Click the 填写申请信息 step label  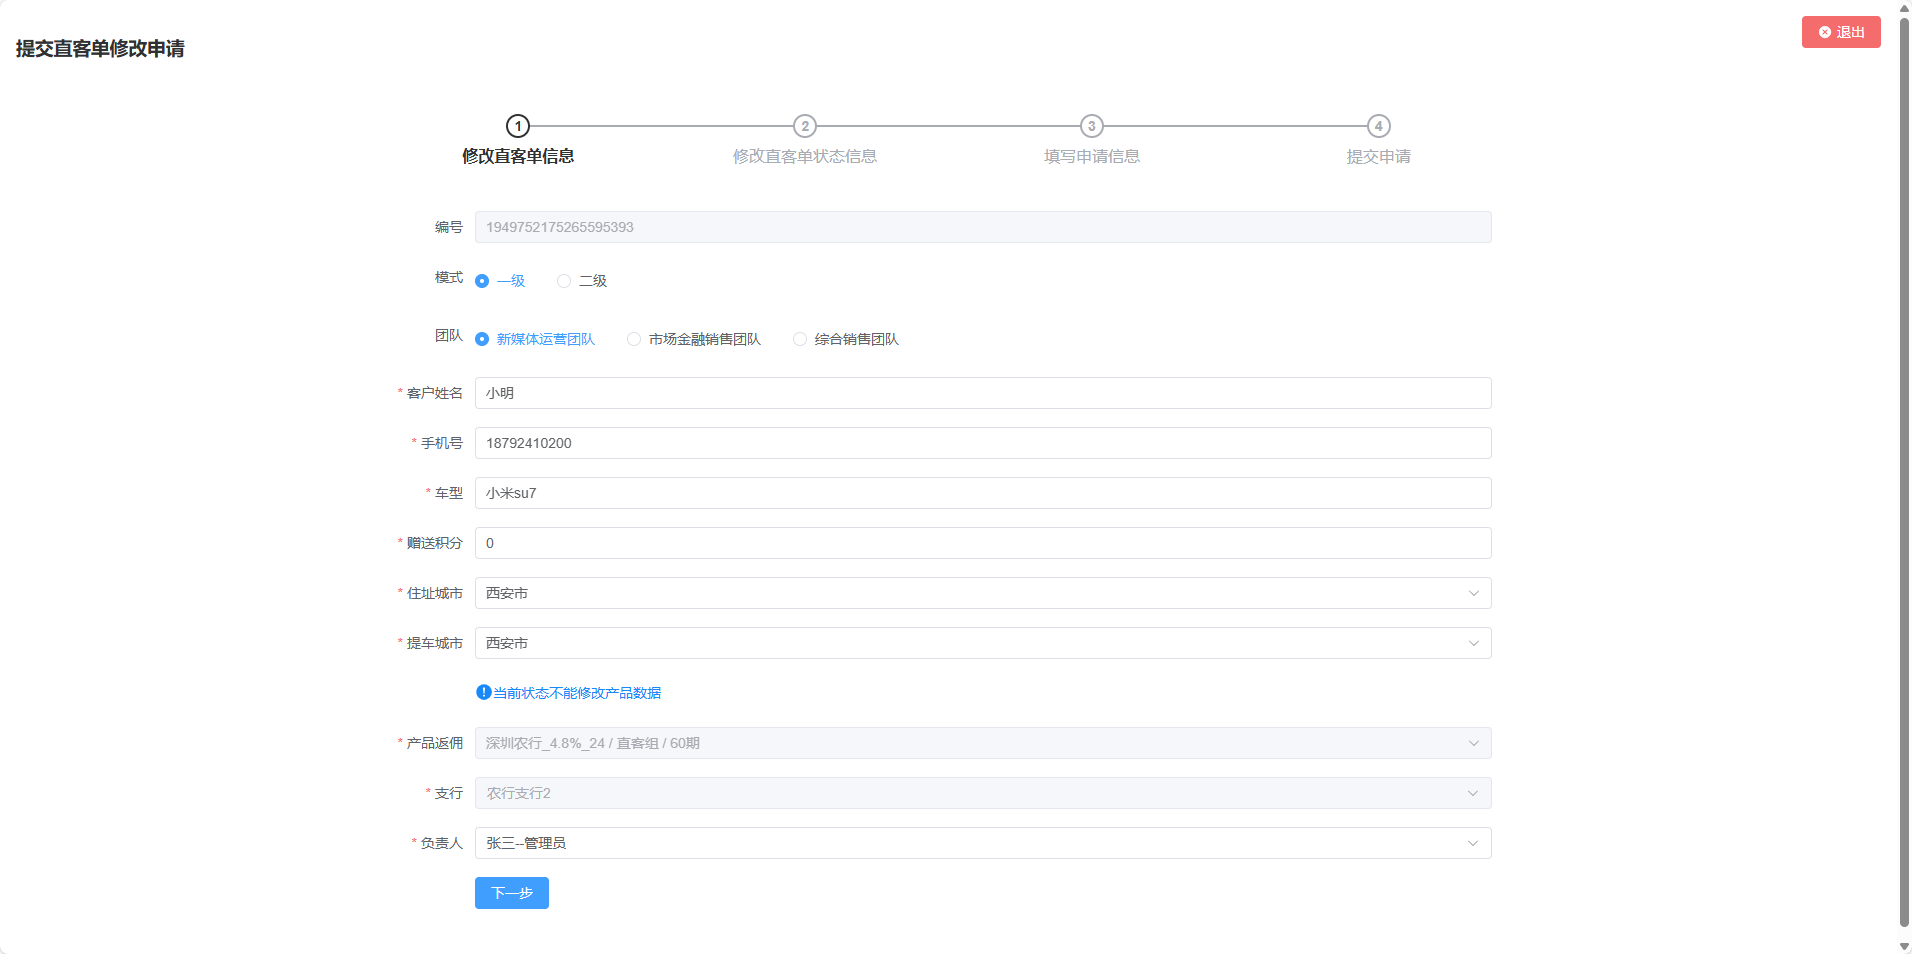(1092, 156)
